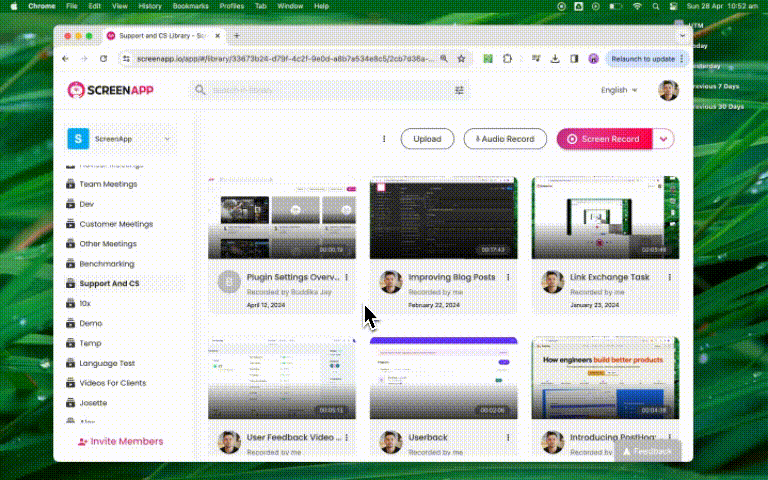Open options menu for Improving Blog Posts
This screenshot has height=480, width=768.
click(508, 277)
